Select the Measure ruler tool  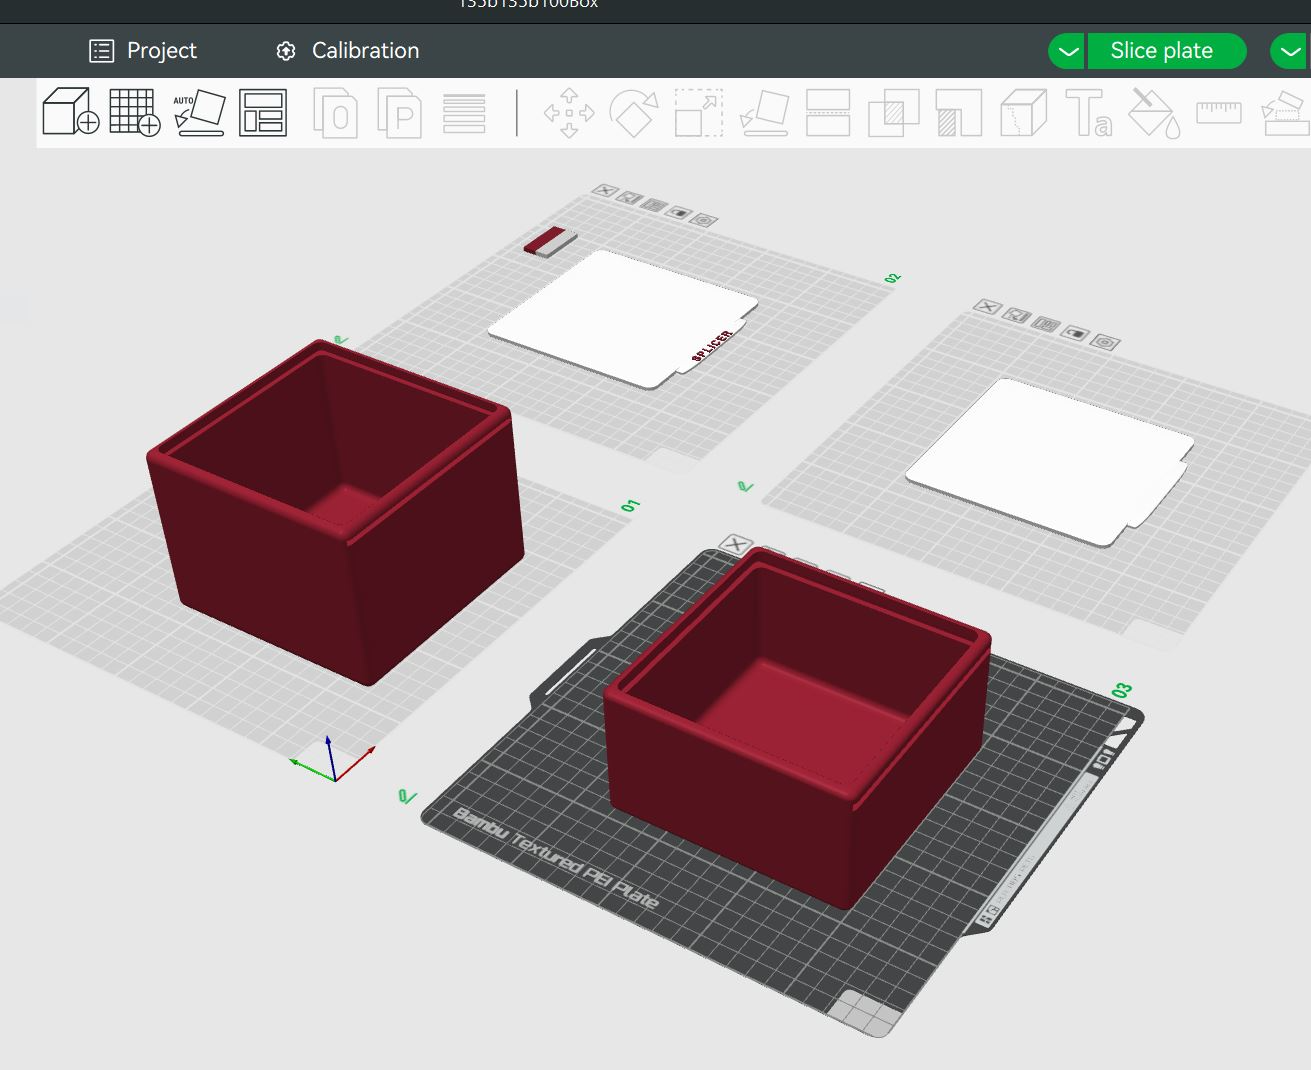click(1218, 112)
